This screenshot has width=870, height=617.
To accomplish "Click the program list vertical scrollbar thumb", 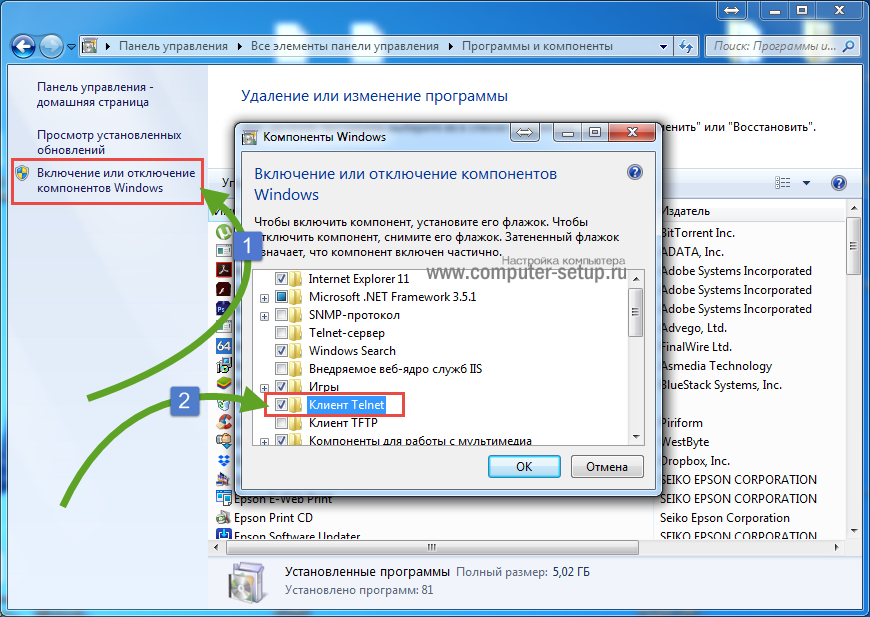I will click(x=853, y=246).
